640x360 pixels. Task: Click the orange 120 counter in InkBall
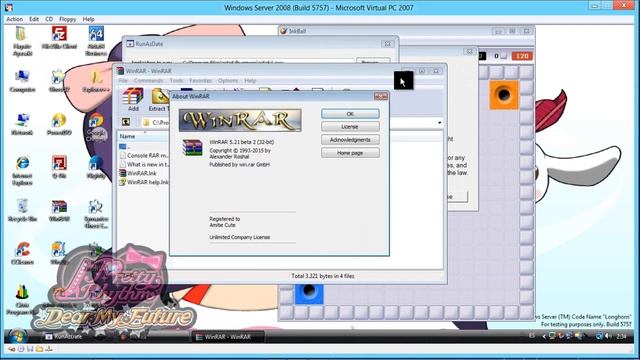point(522,56)
